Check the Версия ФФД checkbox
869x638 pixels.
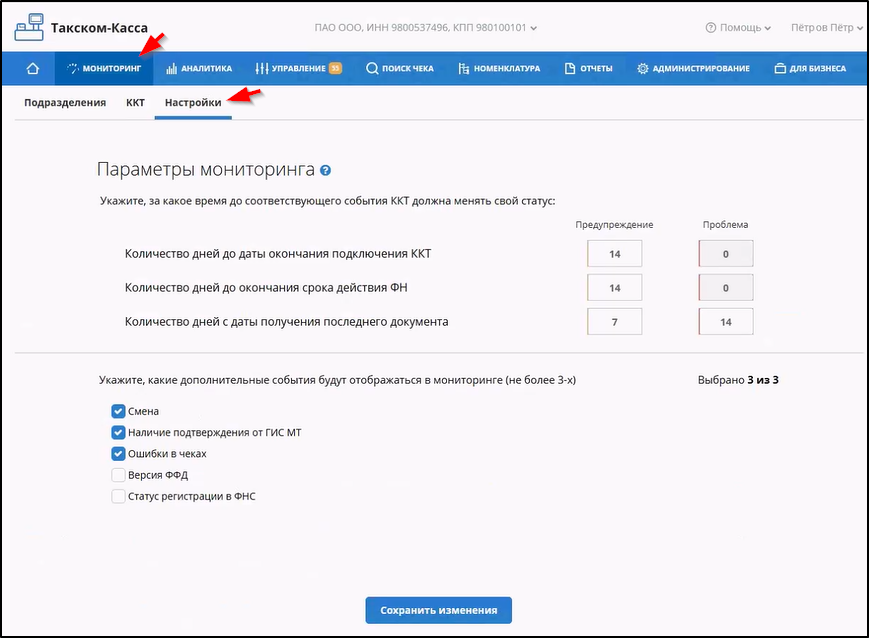(118, 475)
